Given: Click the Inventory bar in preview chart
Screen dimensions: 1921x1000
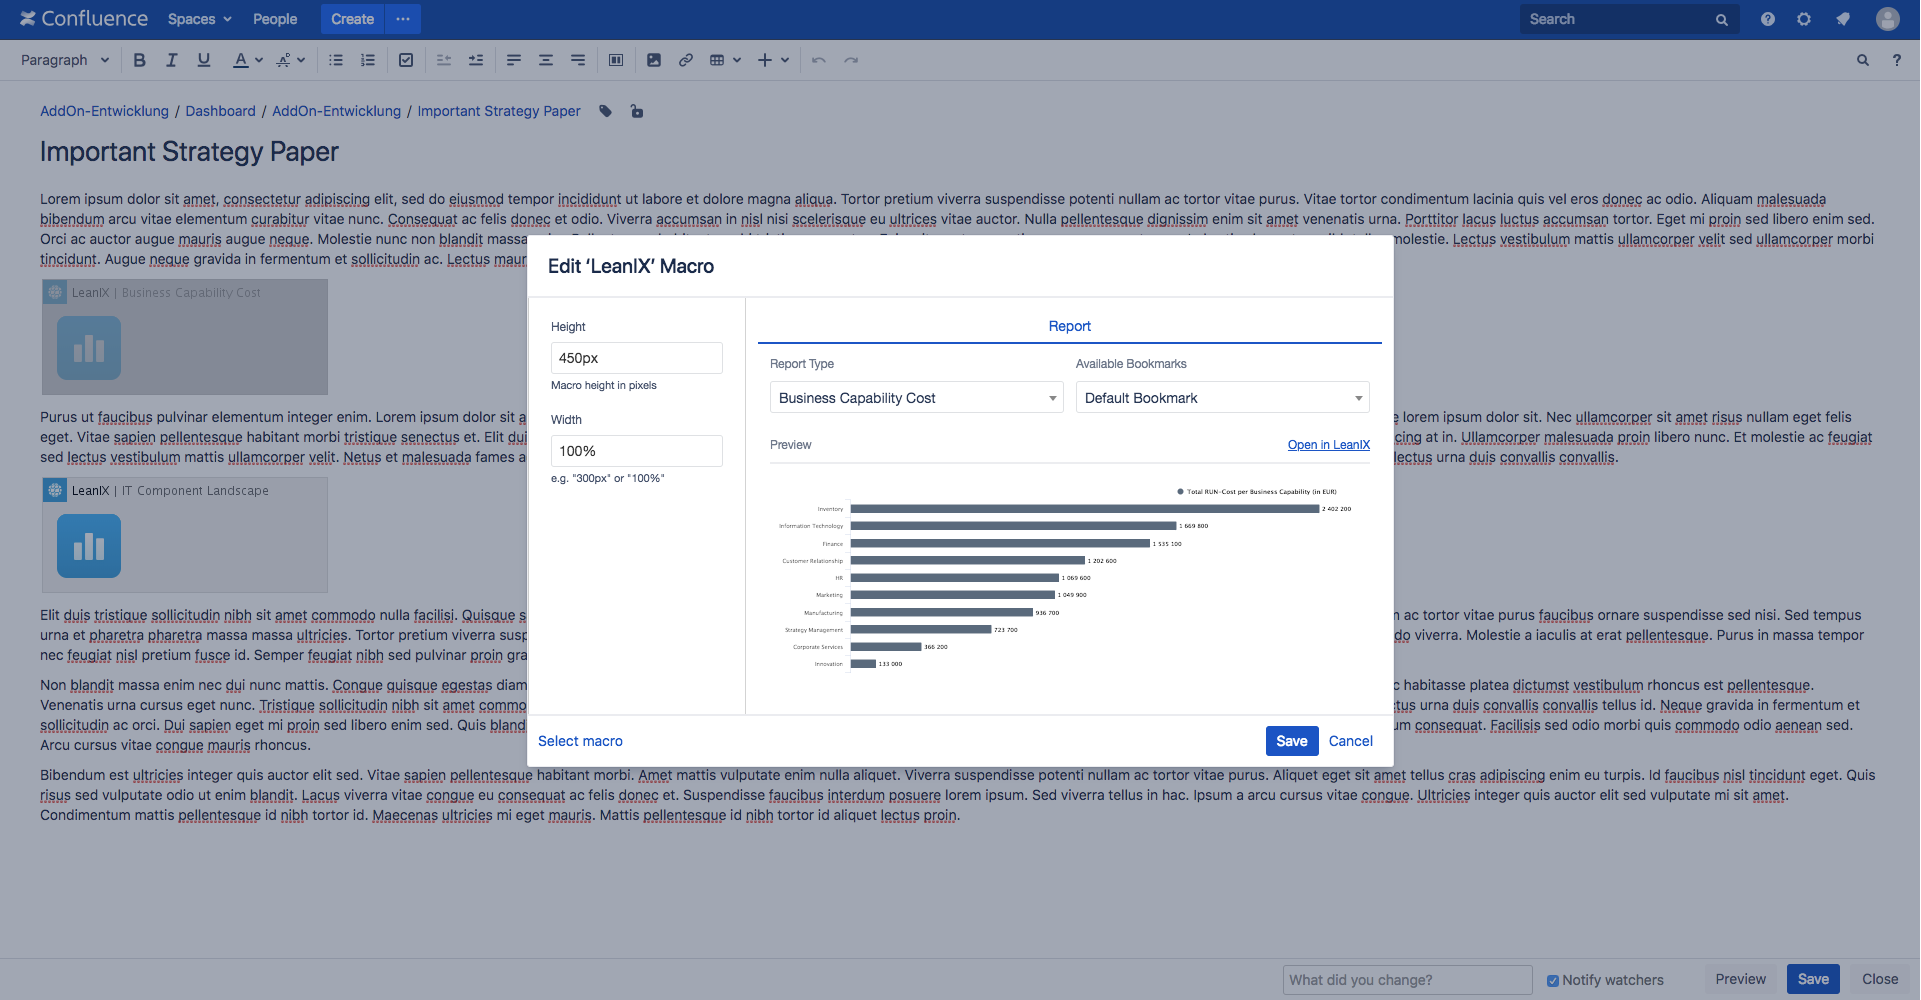Looking at the screenshot, I should [x=1085, y=509].
